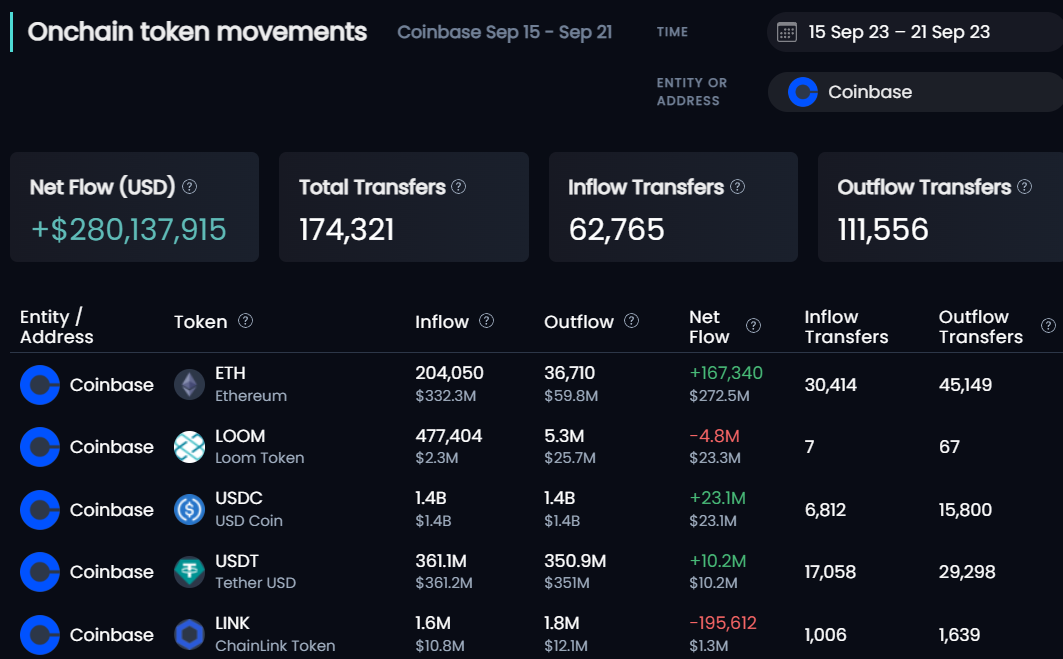
Task: Sort by the Outflow column header
Action: pyautogui.click(x=579, y=321)
